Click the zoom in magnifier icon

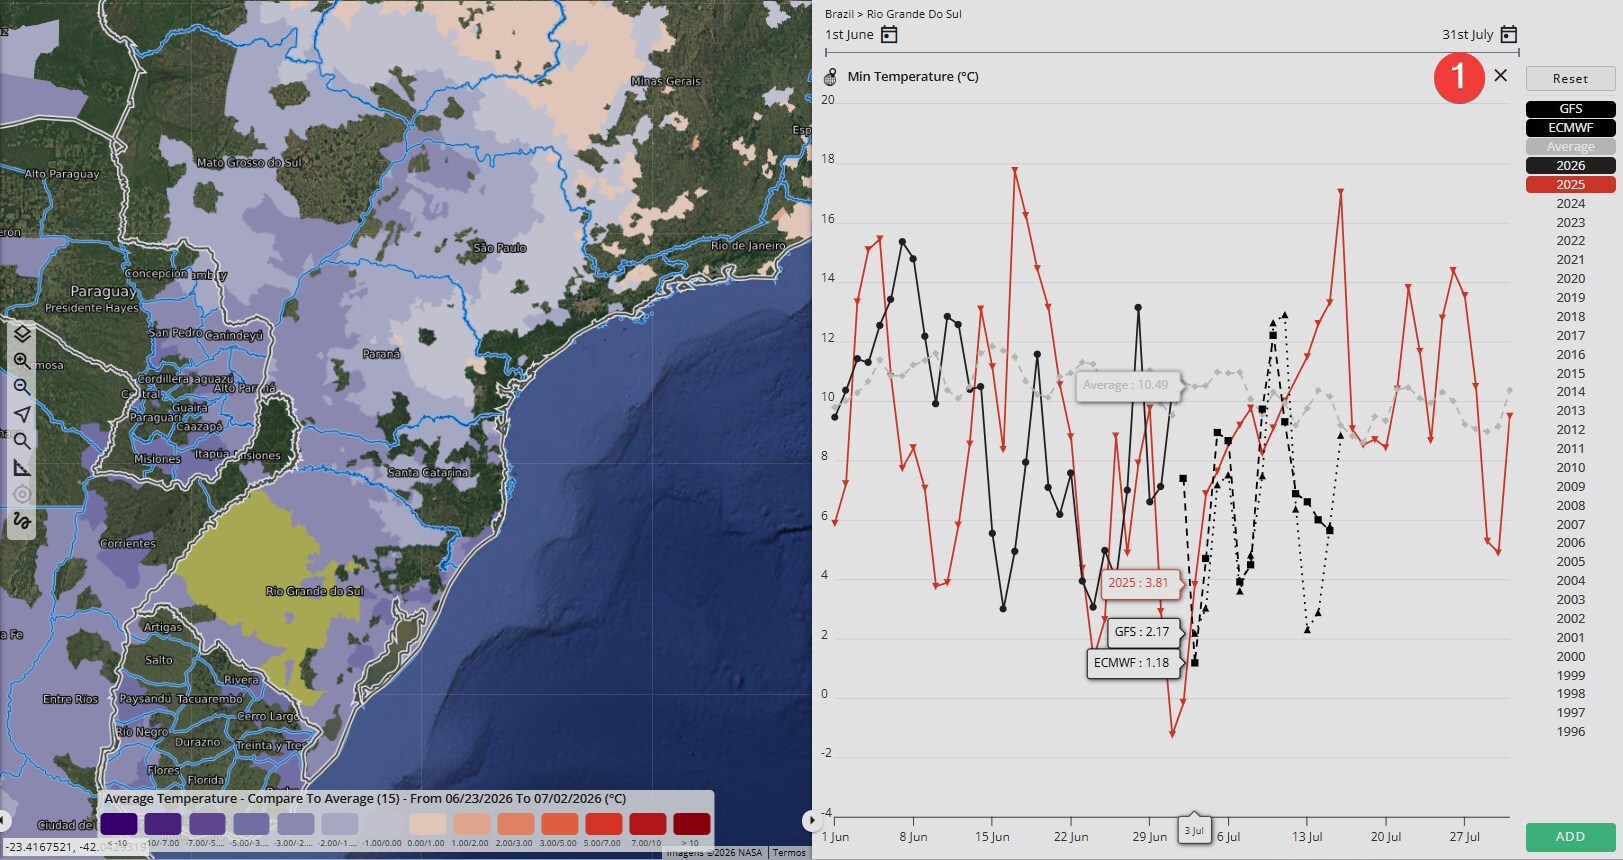click(22, 361)
